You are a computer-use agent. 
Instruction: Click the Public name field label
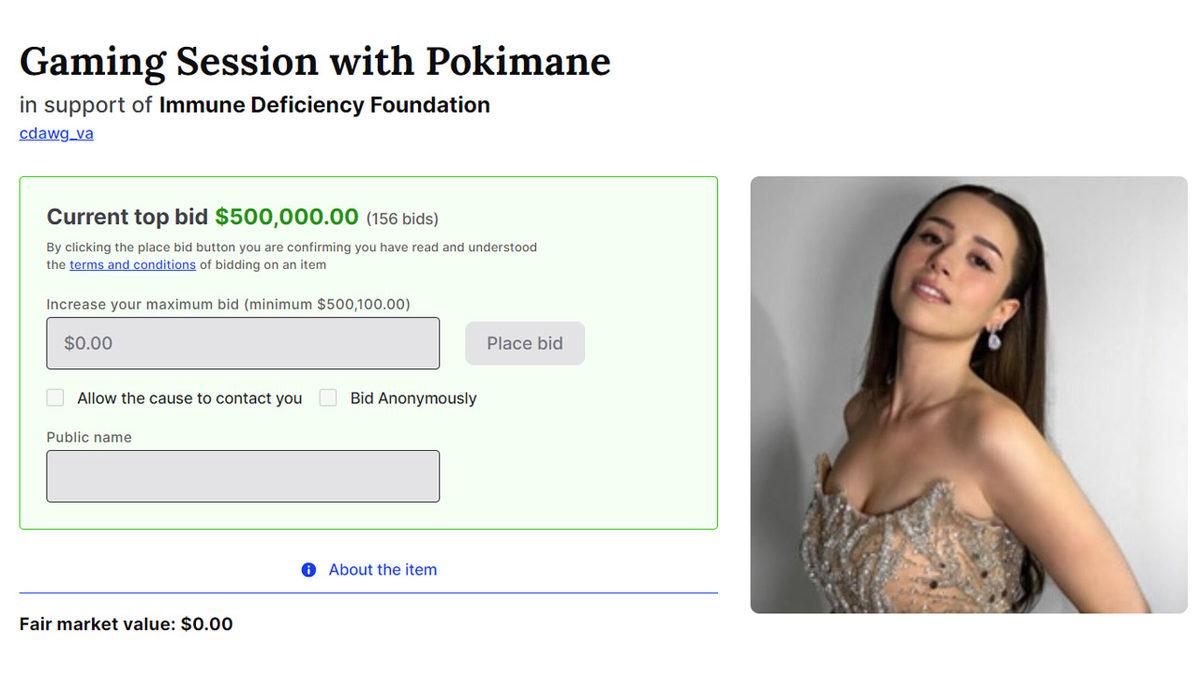(x=89, y=437)
